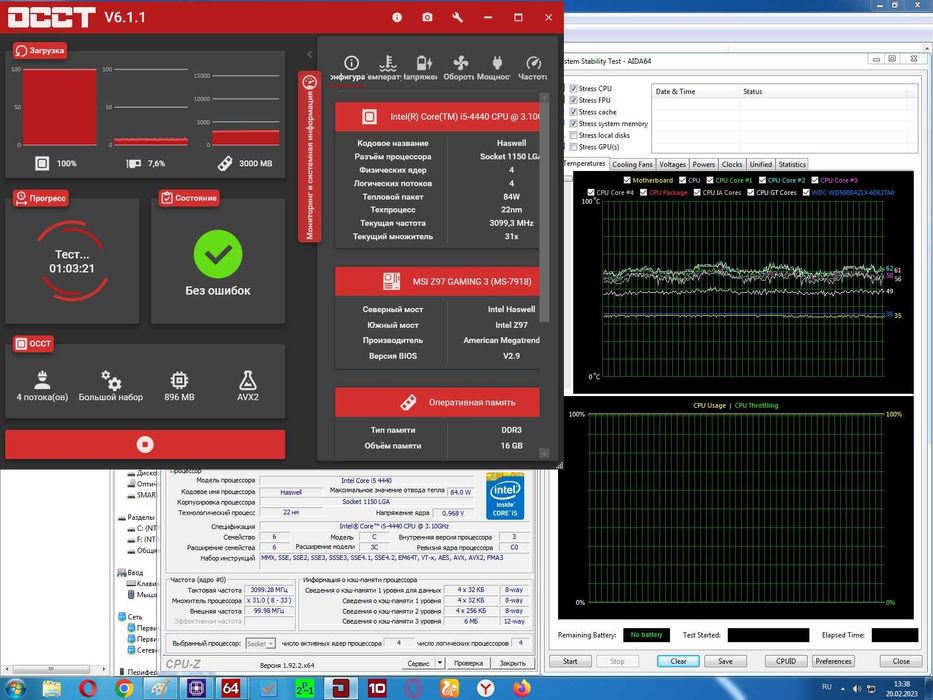Click the 4 потока(ов) worker icon

[42, 379]
